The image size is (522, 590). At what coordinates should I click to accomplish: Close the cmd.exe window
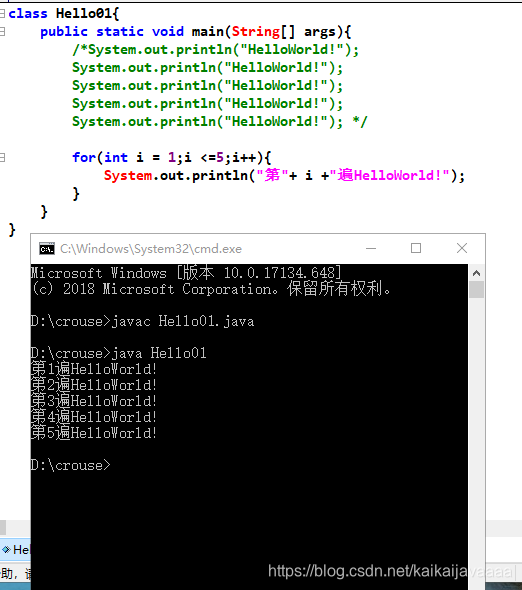pos(462,248)
